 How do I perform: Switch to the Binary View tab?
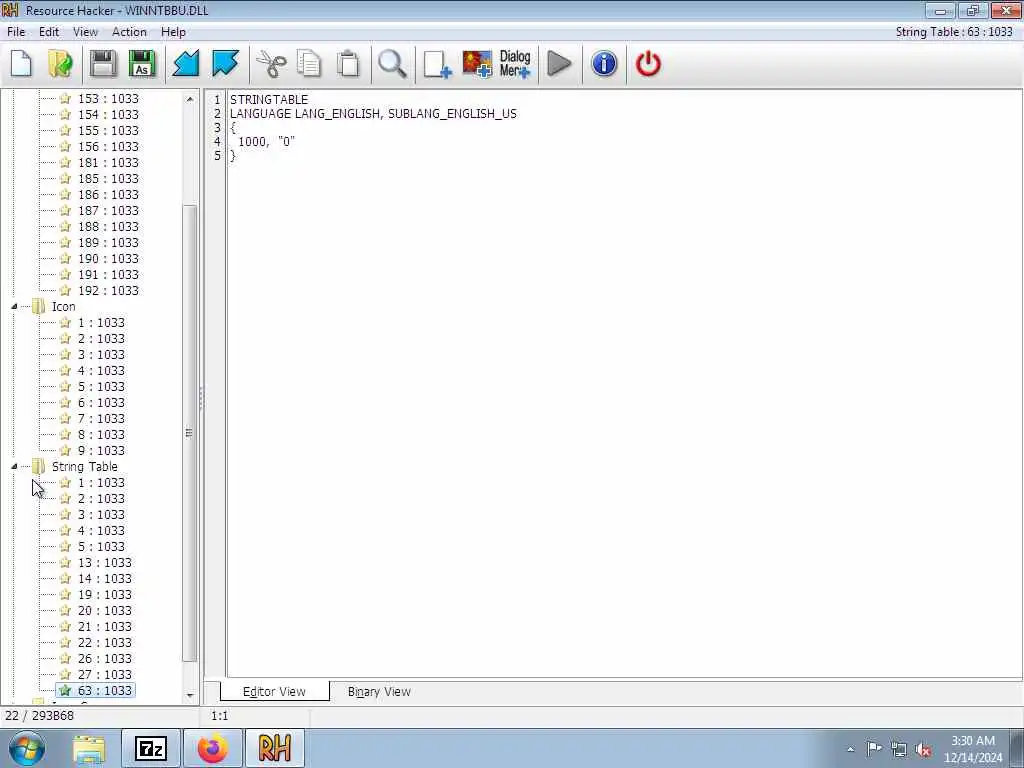379,692
